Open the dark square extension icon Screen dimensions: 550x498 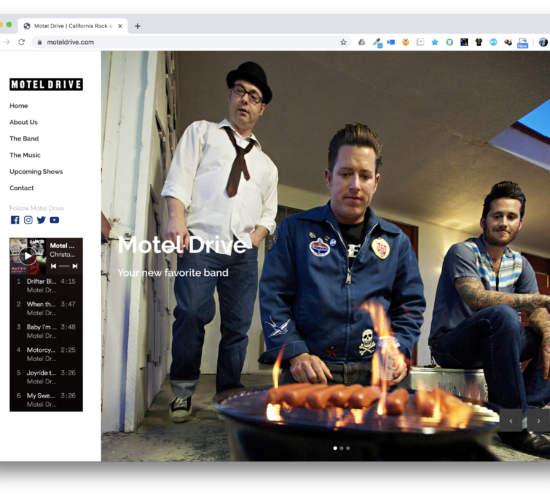pyautogui.click(x=464, y=42)
